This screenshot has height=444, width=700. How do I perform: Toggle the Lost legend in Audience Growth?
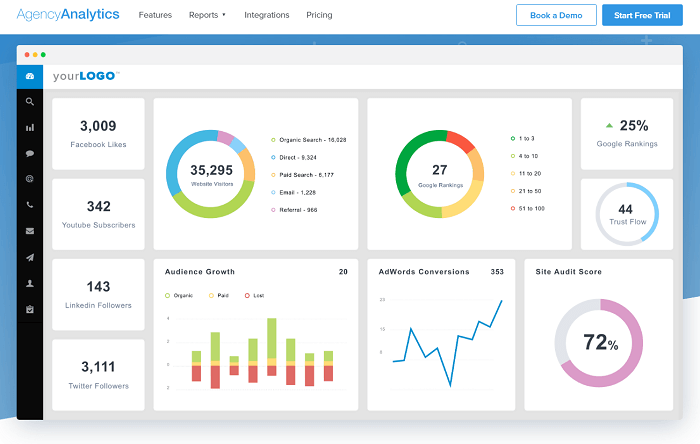point(256,296)
